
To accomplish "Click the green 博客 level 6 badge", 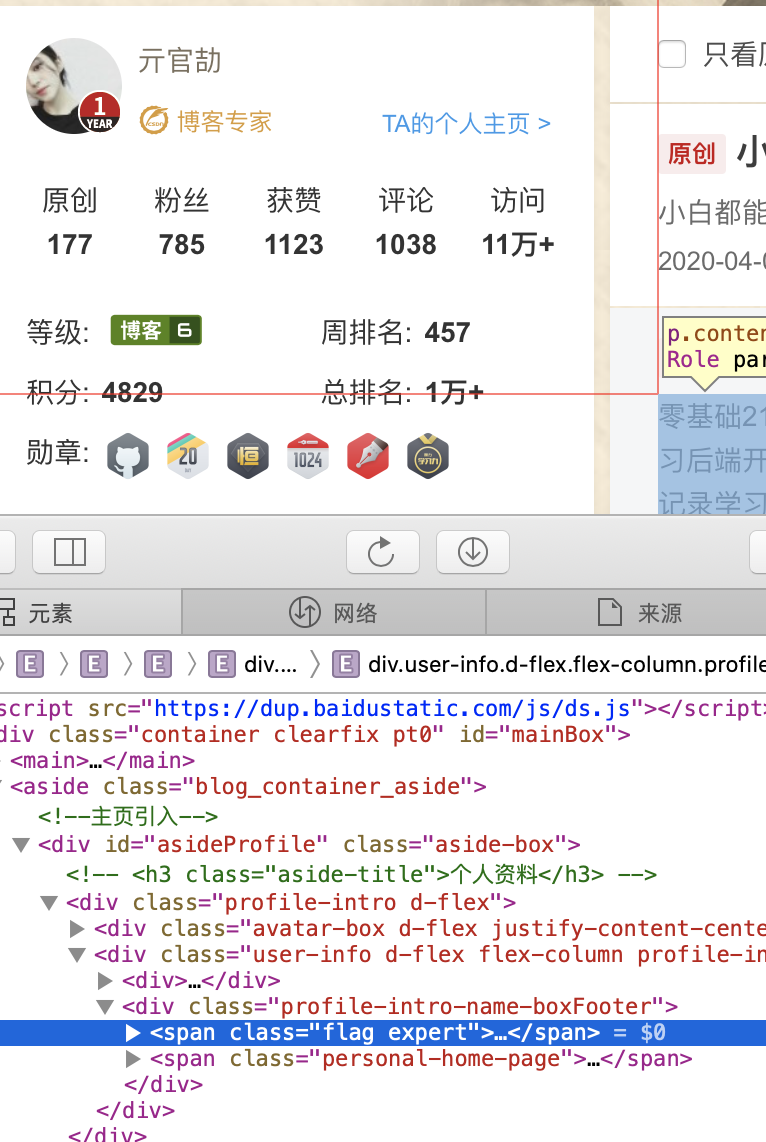I will pyautogui.click(x=156, y=331).
